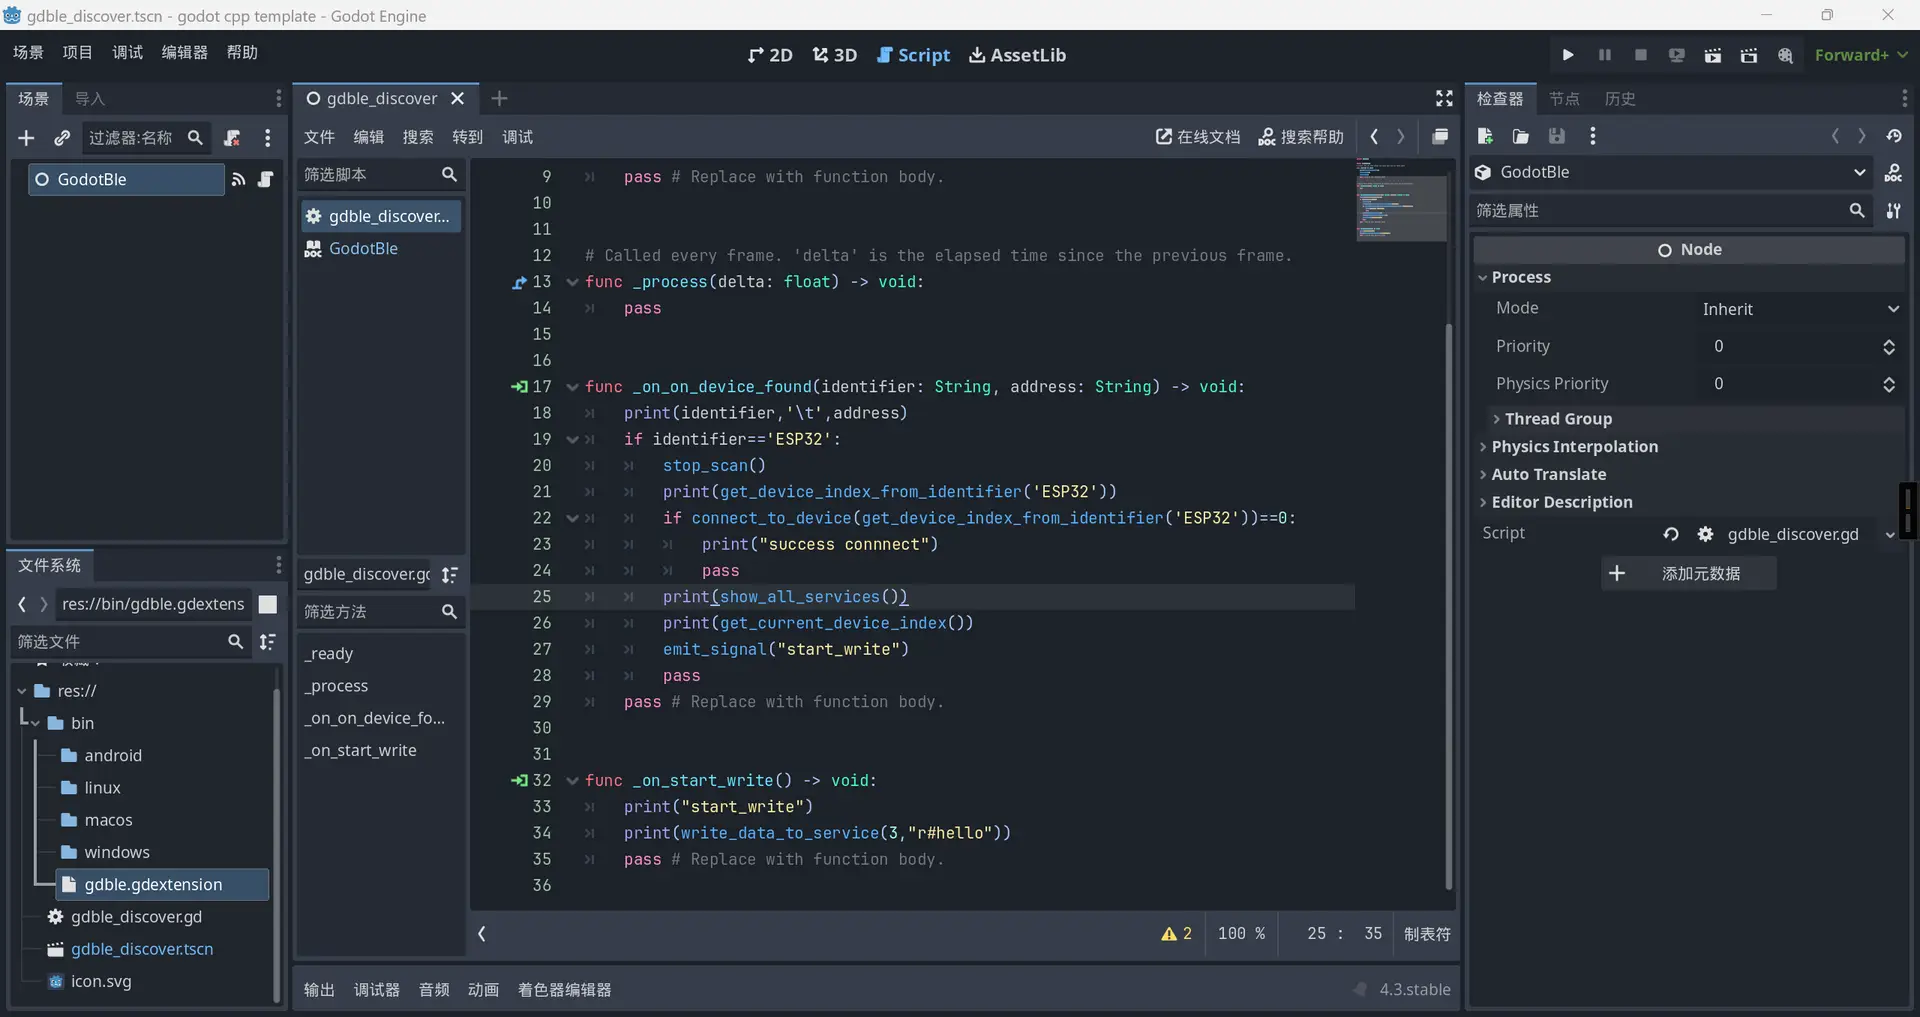Click signal connection icon at line 17

[x=519, y=387]
